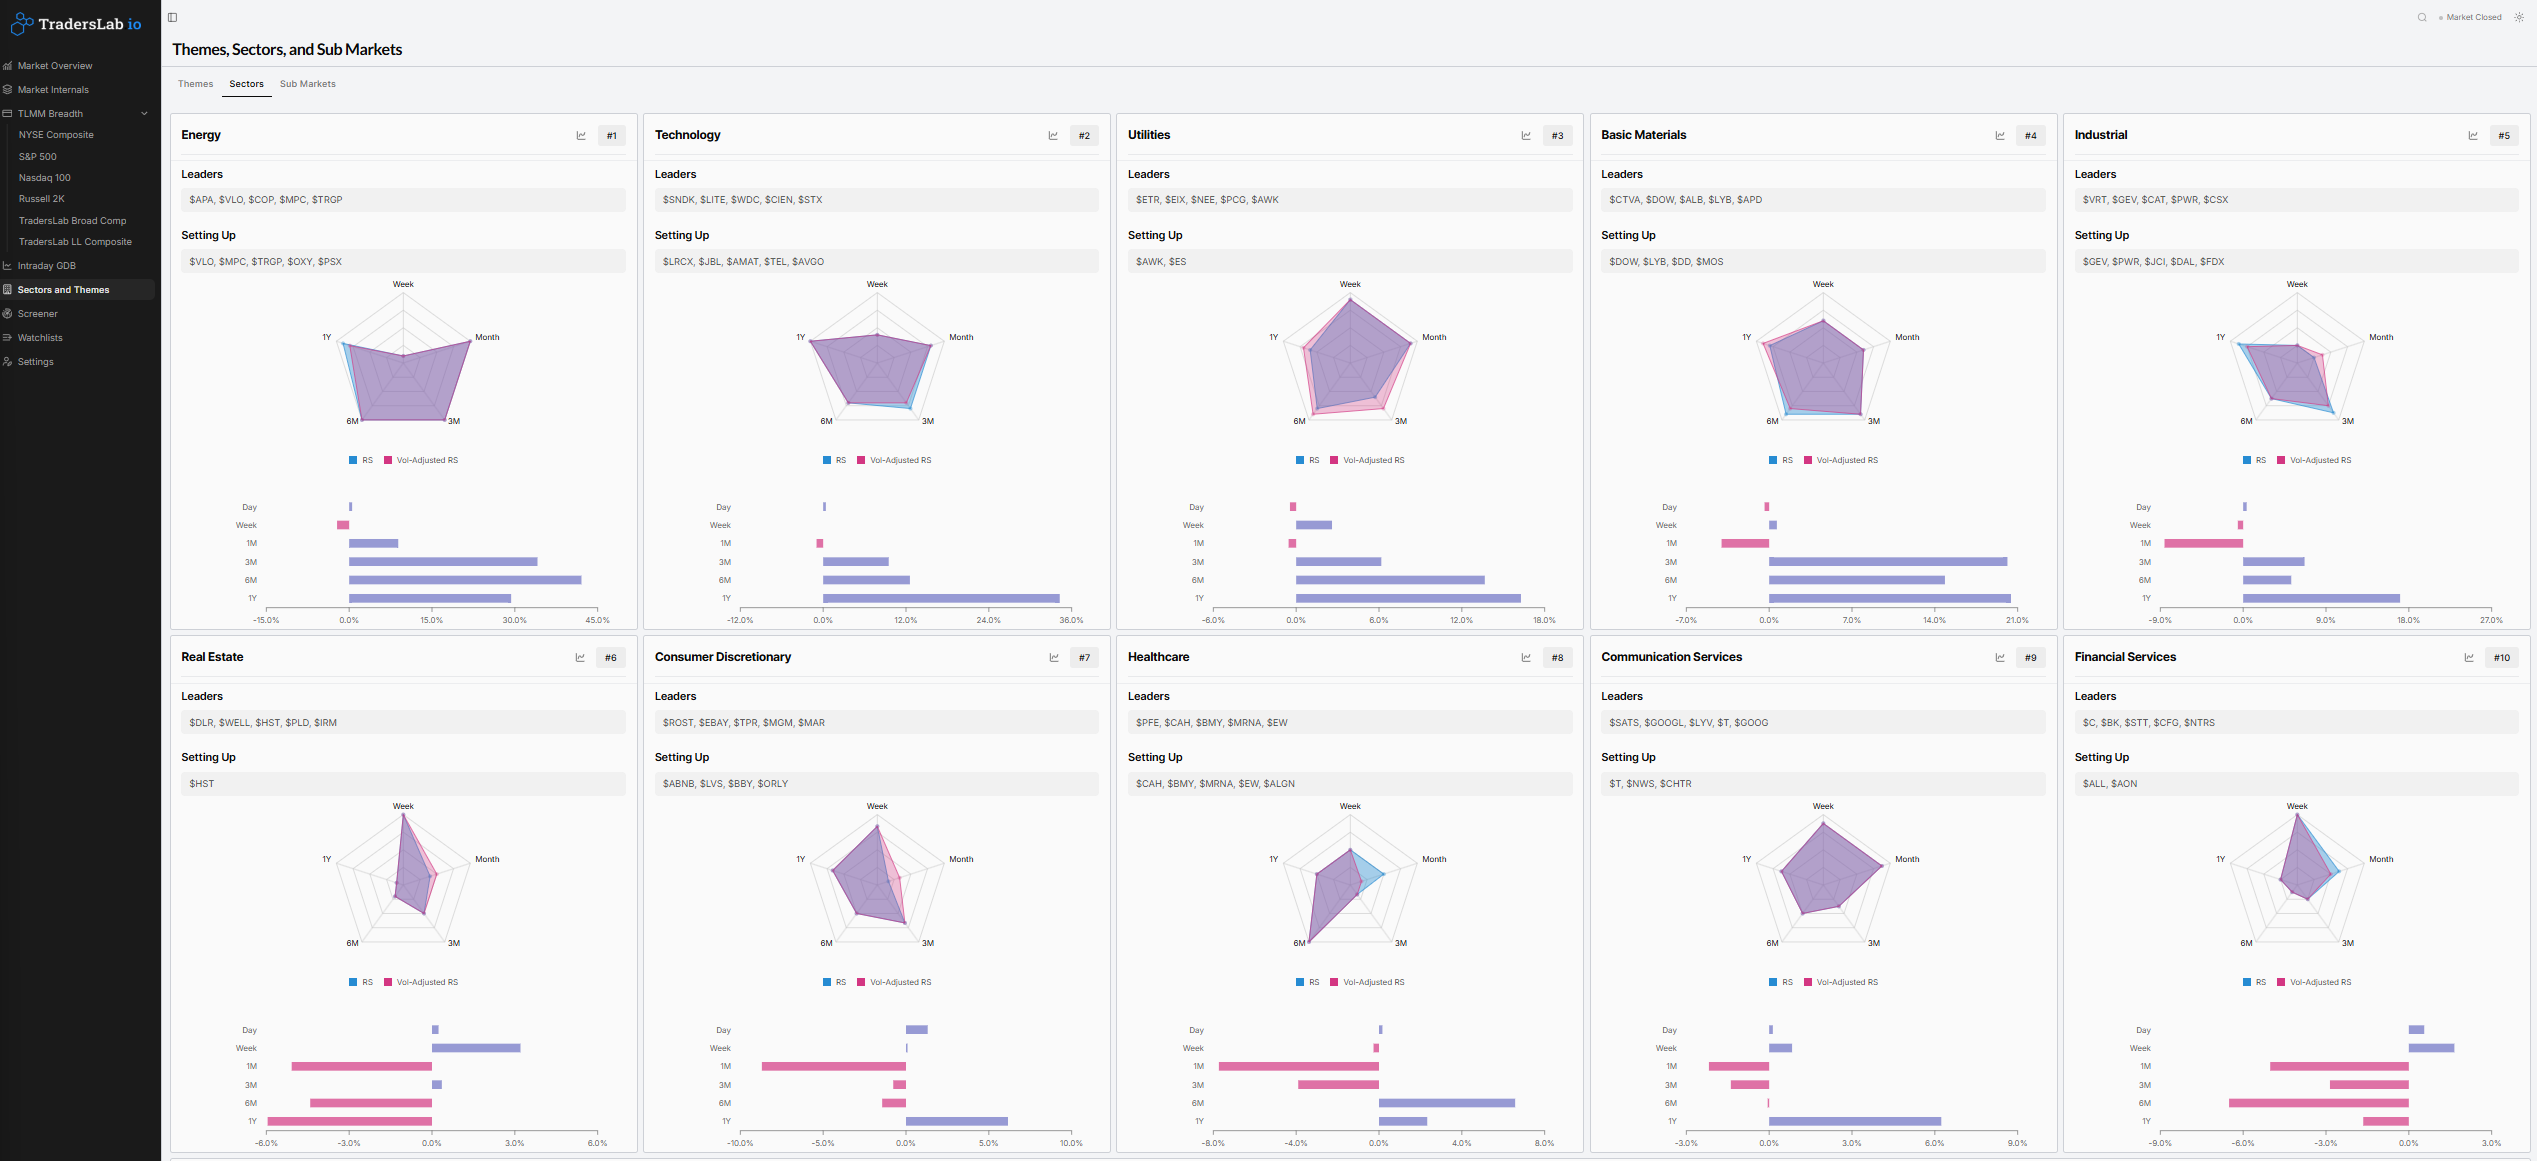Switch to the Sub Markets tab

tap(308, 84)
